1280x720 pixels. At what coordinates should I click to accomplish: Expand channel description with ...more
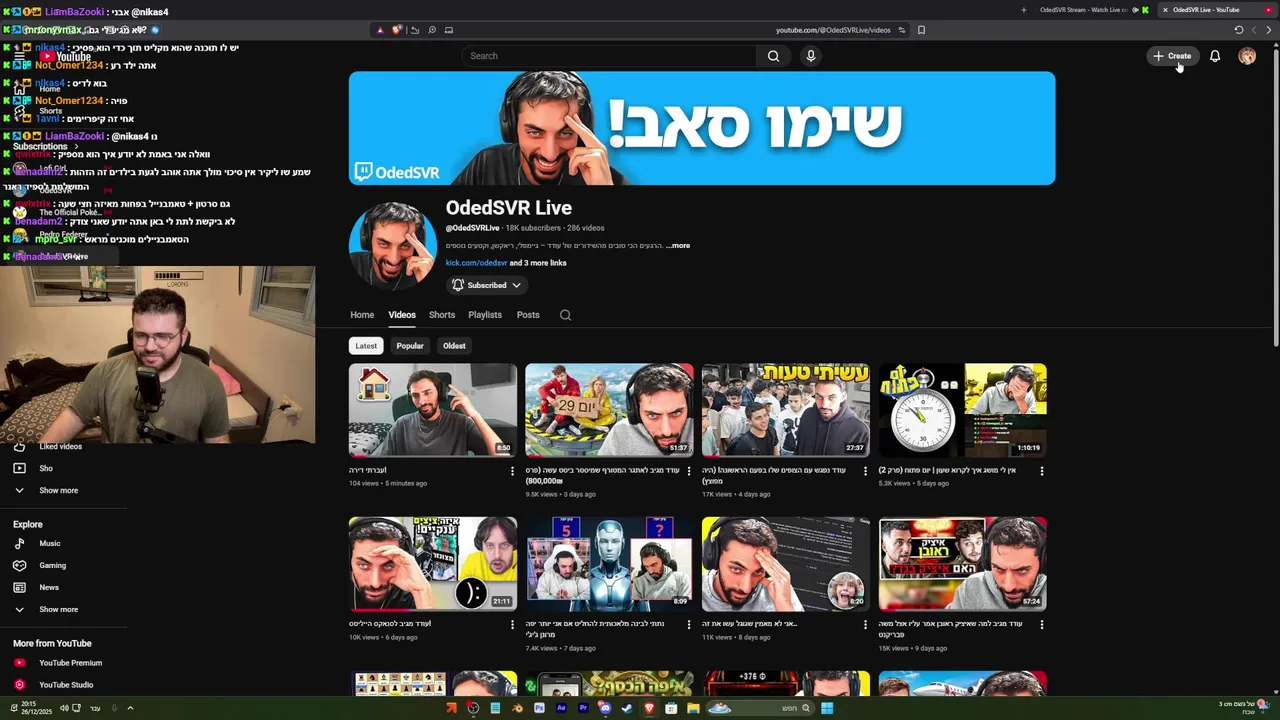(679, 245)
